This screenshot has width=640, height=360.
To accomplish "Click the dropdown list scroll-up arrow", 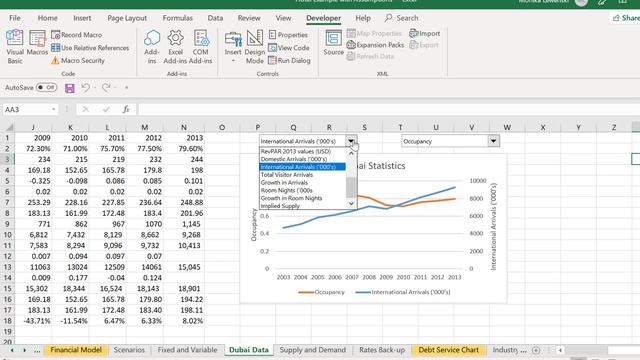I will [351, 153].
